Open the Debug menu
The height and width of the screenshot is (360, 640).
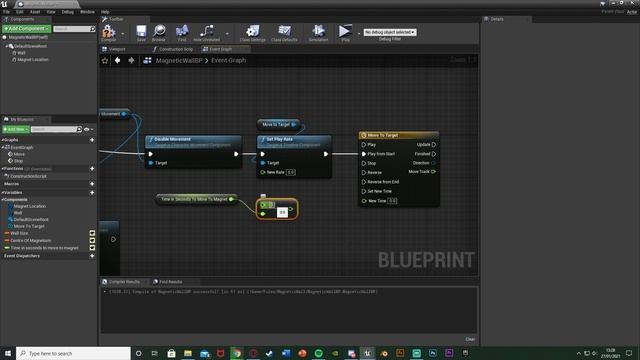(x=67, y=12)
